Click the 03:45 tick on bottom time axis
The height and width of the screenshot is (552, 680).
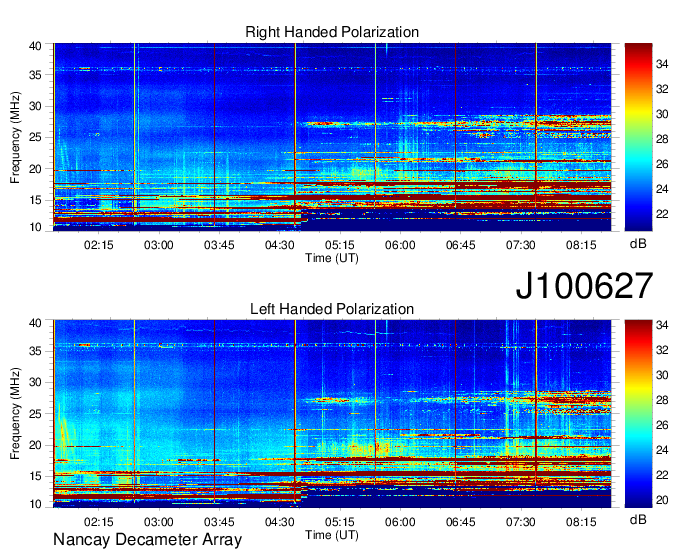tap(219, 522)
